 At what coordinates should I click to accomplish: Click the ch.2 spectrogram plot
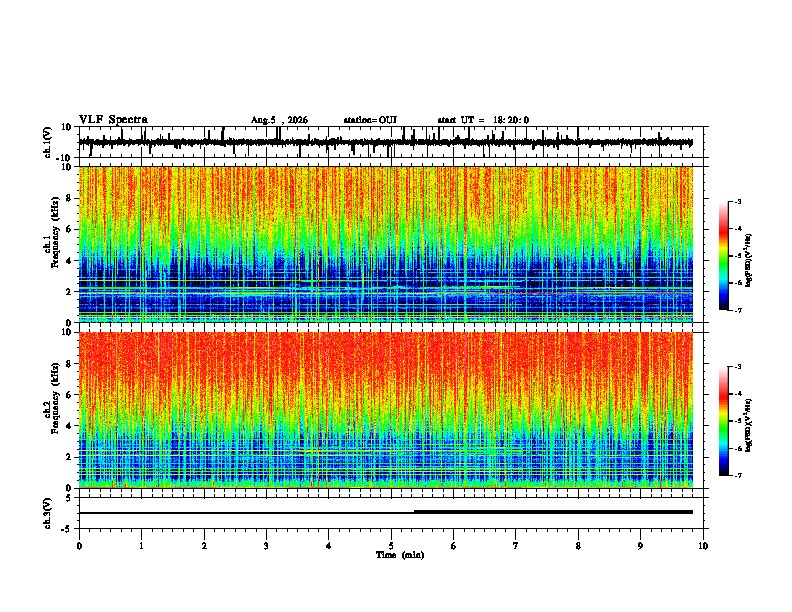point(386,410)
